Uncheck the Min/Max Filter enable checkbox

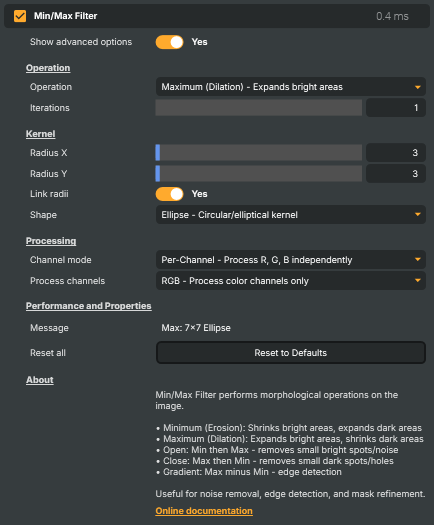click(x=20, y=16)
